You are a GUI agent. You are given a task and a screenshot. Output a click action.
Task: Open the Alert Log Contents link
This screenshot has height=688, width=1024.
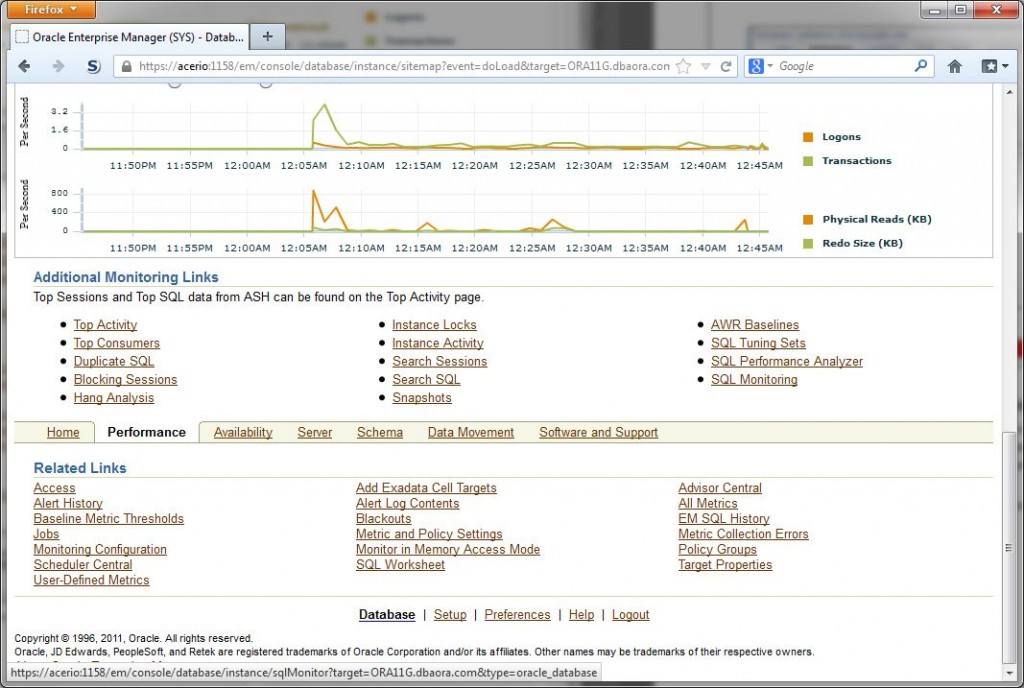(x=407, y=503)
